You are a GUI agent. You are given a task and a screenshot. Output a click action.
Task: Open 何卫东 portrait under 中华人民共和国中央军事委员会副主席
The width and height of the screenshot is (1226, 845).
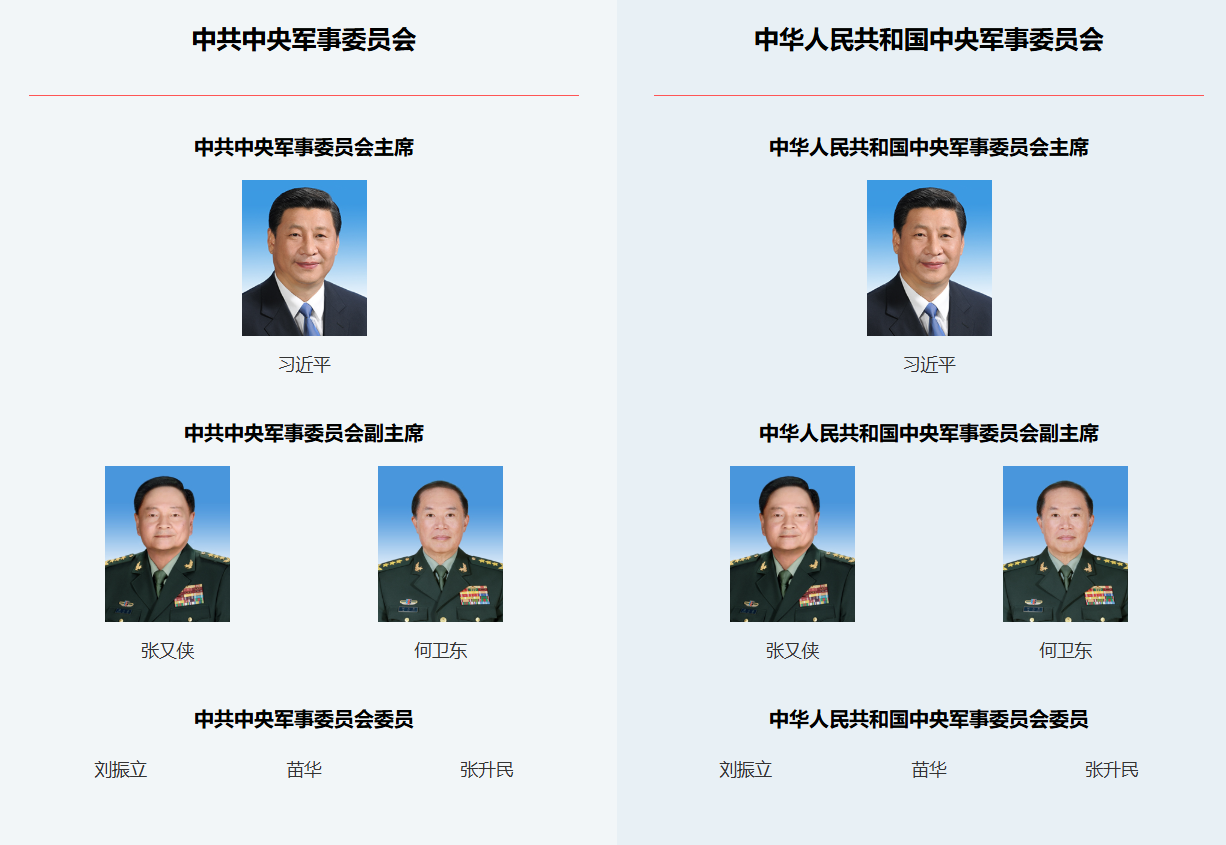pyautogui.click(x=1065, y=544)
